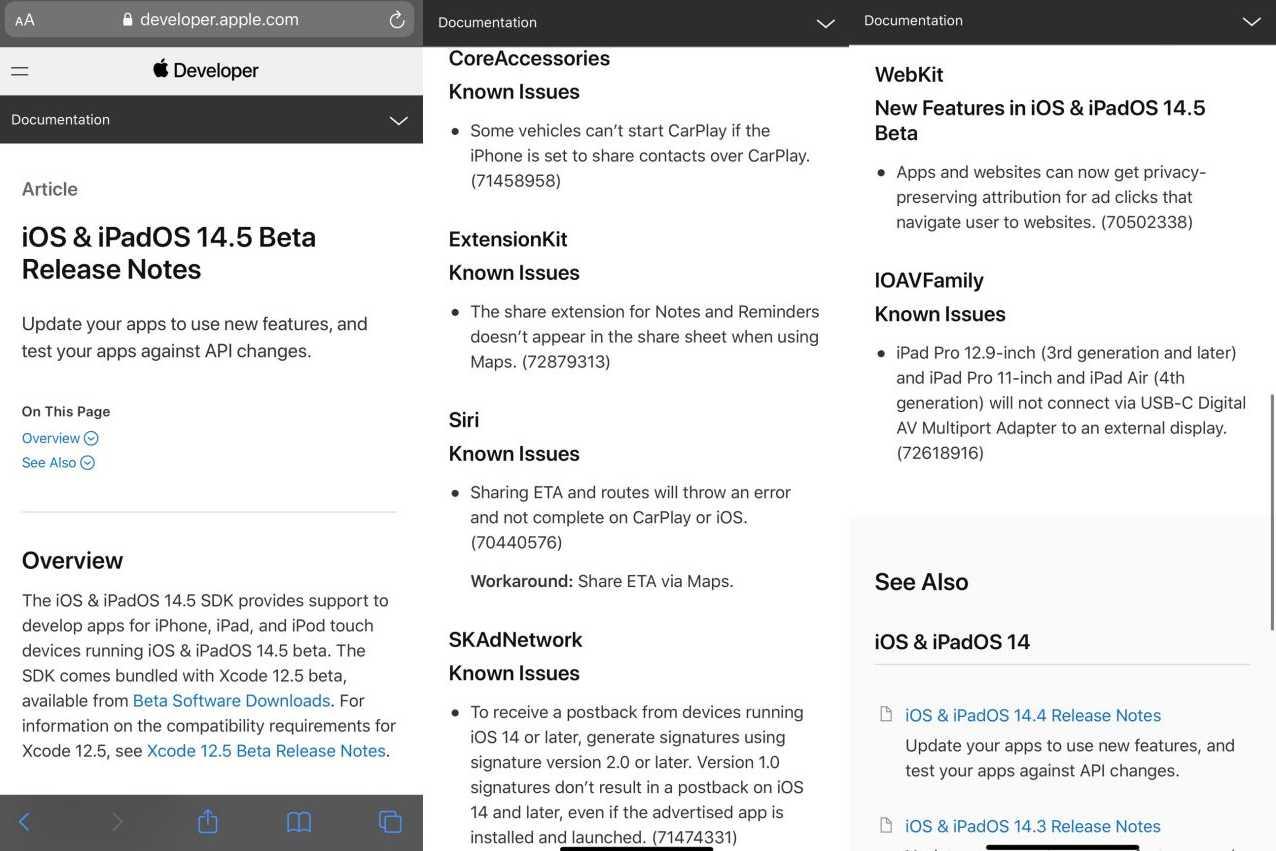The image size is (1276, 851).
Task: Open Safari bookmarks icon
Action: (x=299, y=822)
